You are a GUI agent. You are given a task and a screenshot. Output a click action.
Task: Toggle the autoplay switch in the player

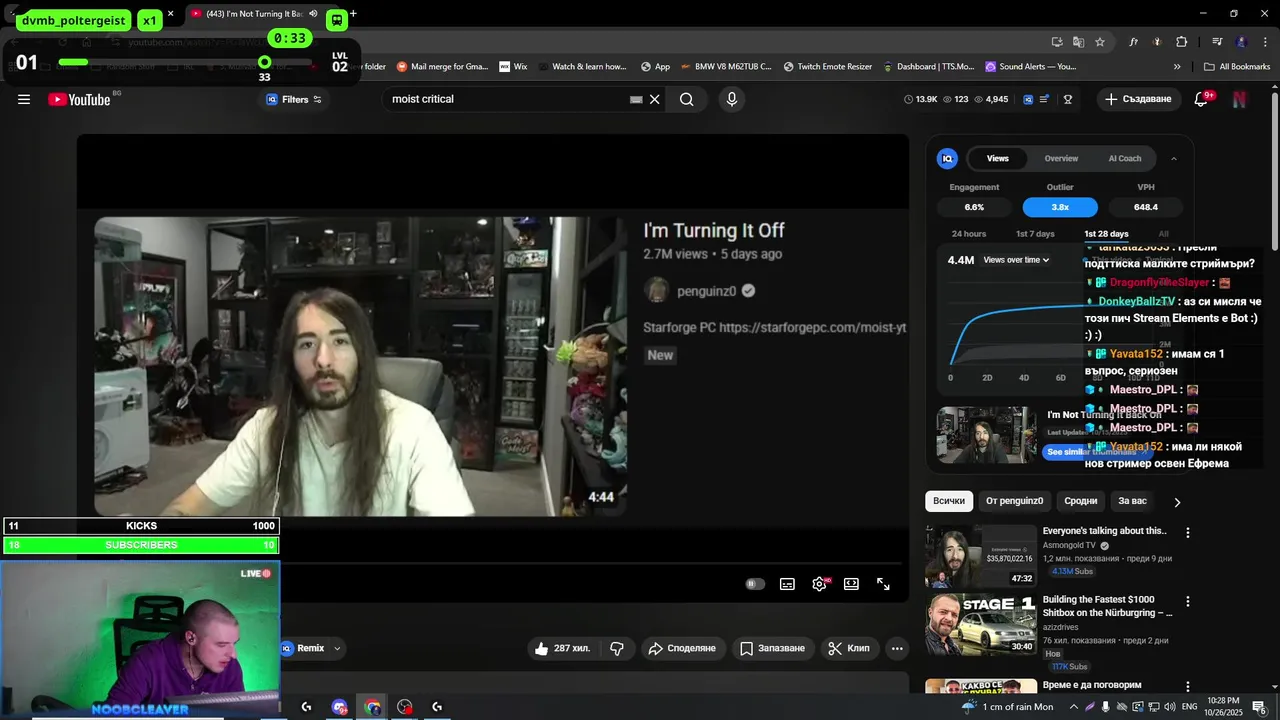coord(755,584)
